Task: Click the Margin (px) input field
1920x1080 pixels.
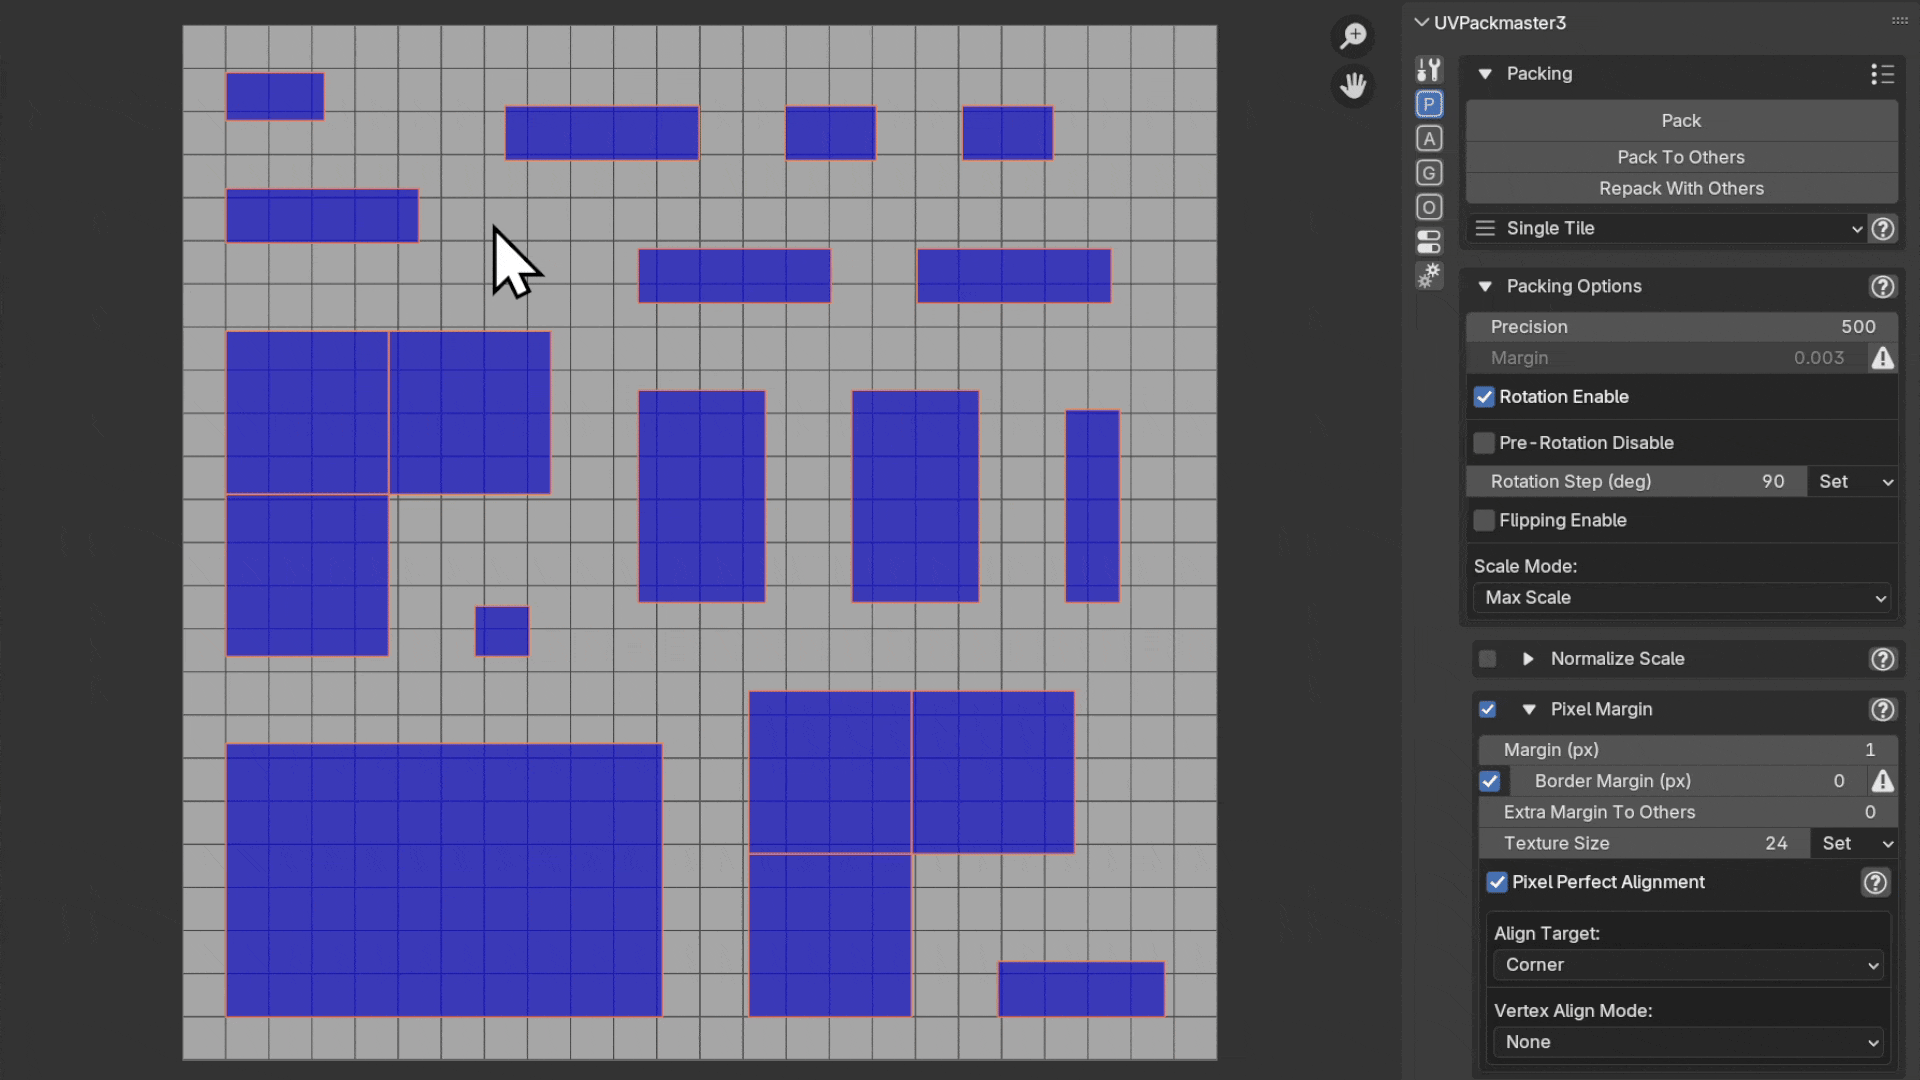Action: (x=1687, y=749)
